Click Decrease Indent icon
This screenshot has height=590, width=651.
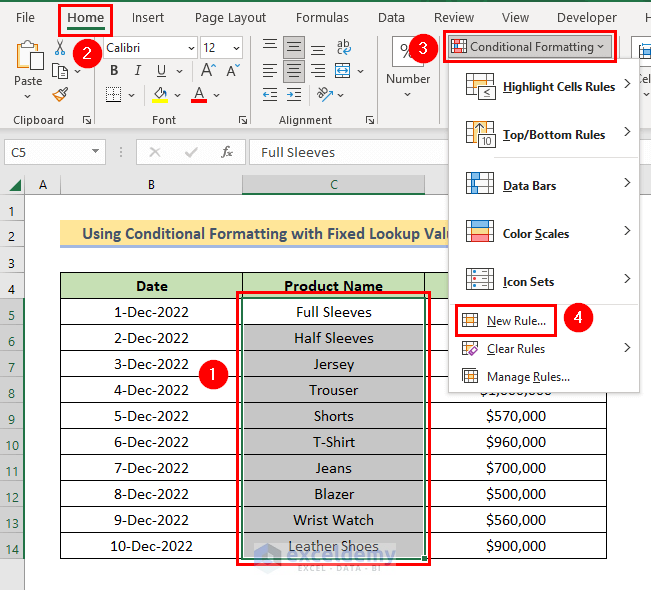(x=270, y=95)
